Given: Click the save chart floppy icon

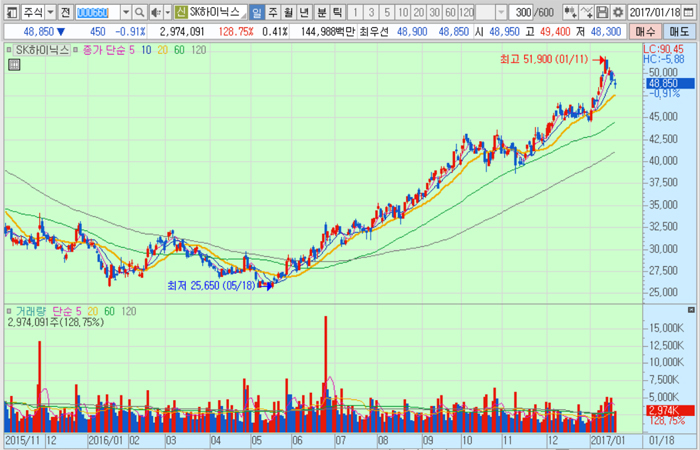Looking at the screenshot, I should point(603,12).
